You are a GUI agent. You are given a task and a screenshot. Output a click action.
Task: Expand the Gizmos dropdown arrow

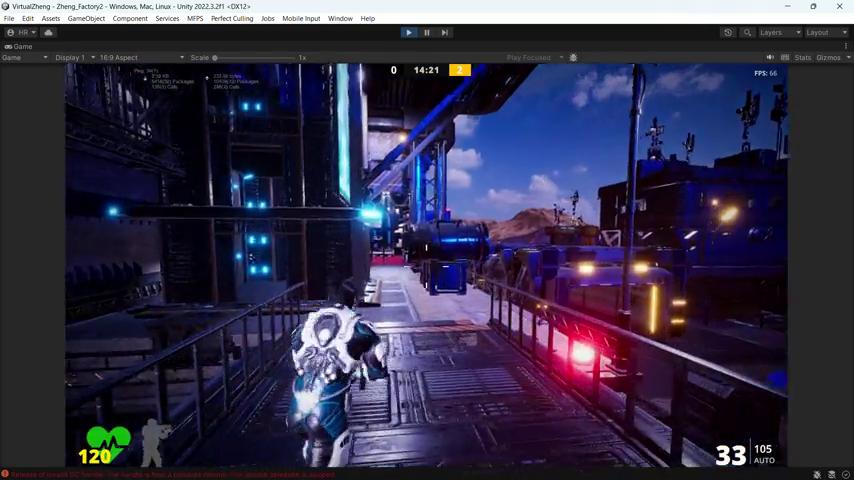[848, 58]
